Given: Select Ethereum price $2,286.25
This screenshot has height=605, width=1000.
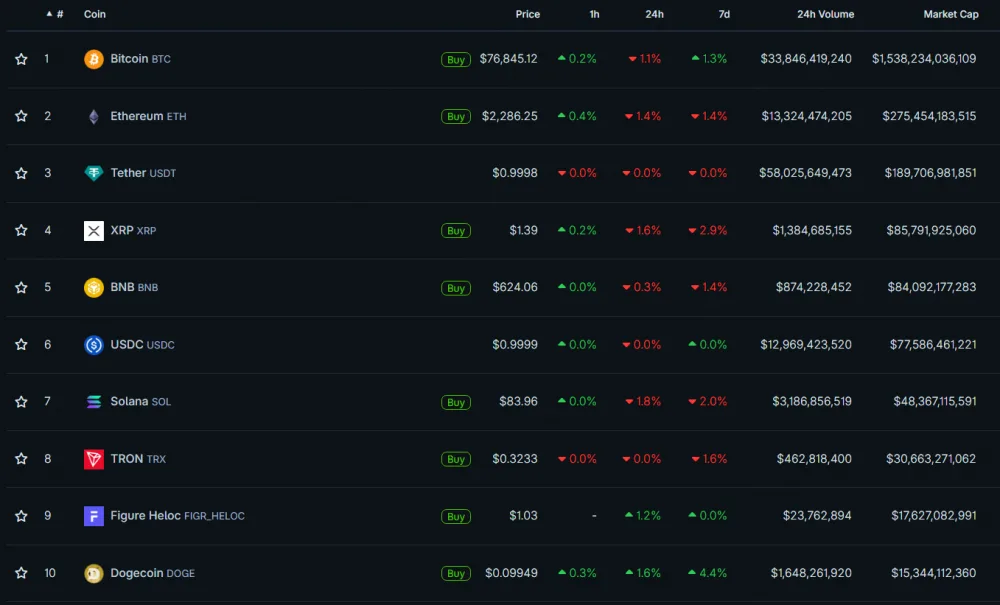Looking at the screenshot, I should 510,116.
